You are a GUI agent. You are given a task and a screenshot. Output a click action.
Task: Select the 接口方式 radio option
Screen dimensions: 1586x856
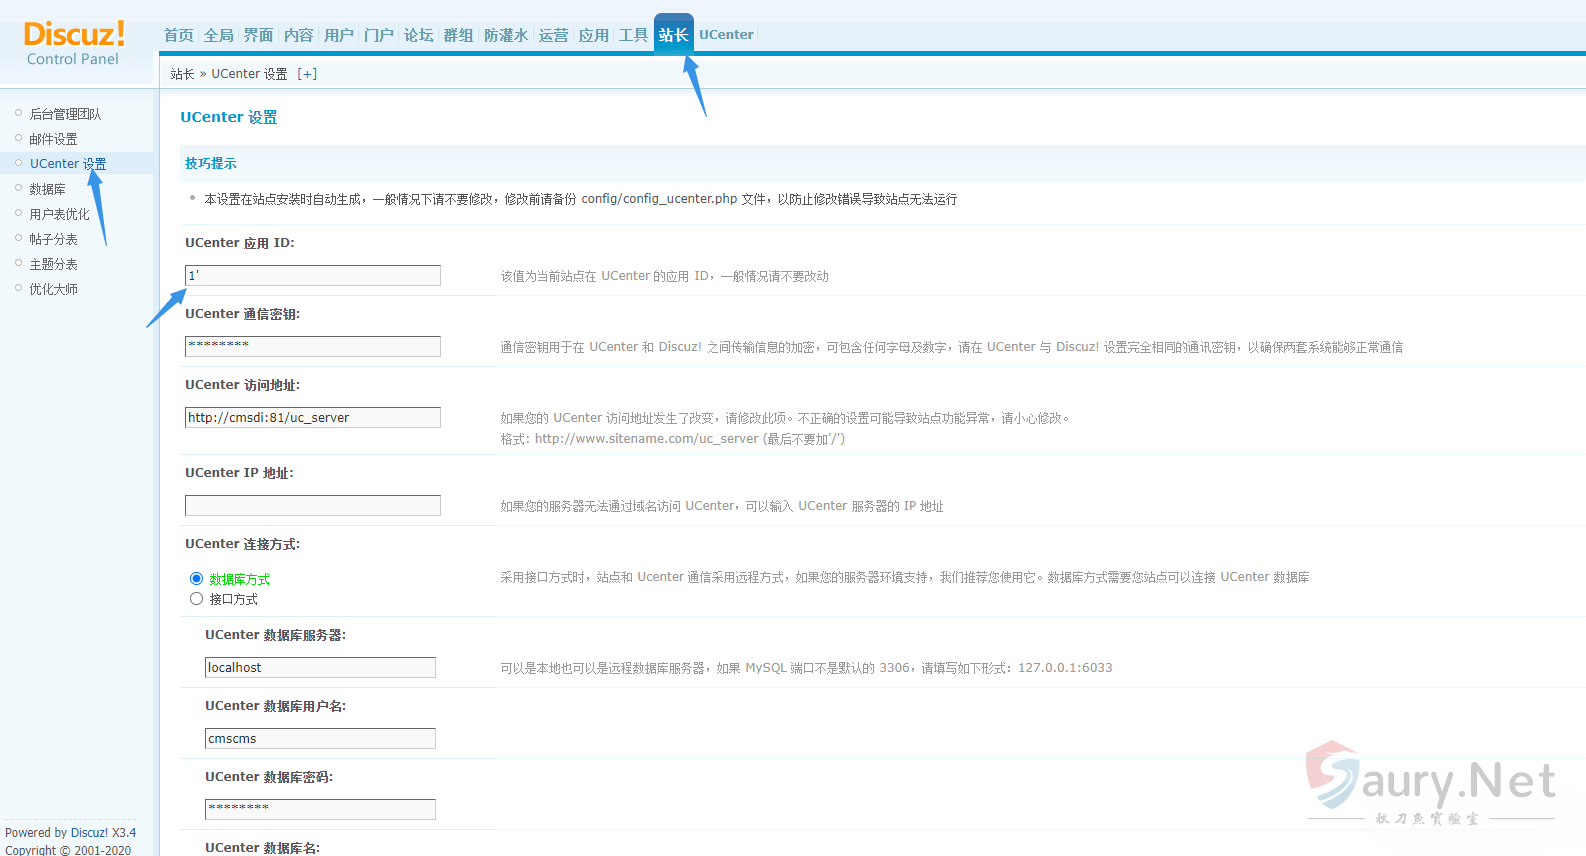pos(196,599)
